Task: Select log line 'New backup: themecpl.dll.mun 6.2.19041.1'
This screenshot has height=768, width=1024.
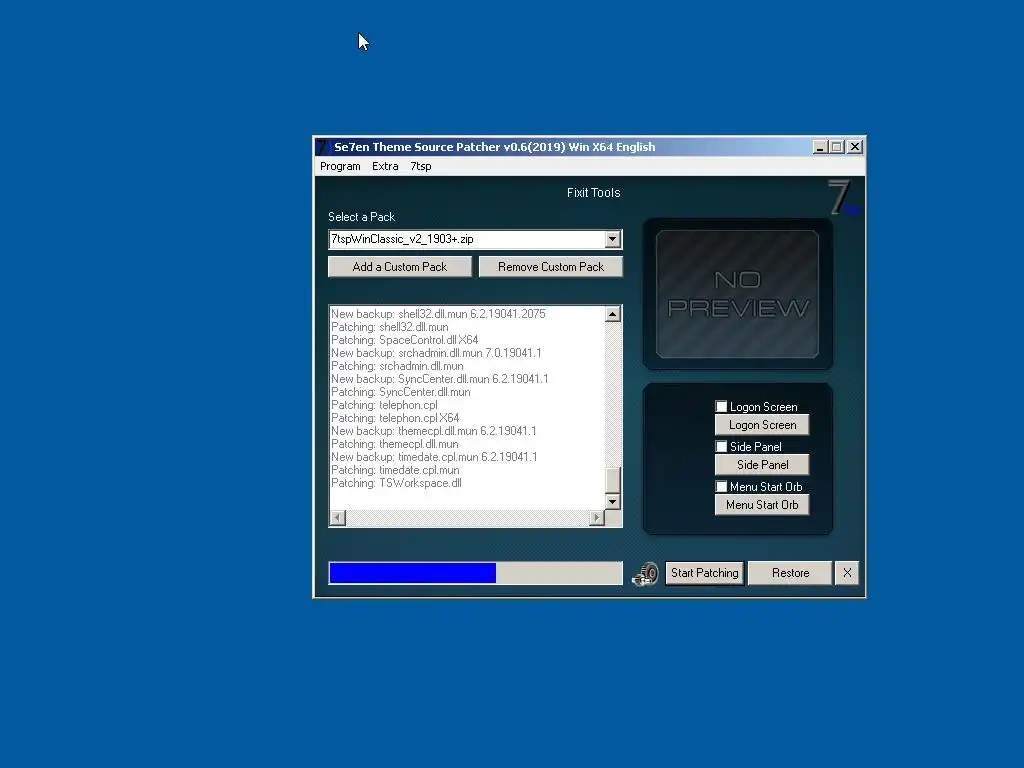Action: (434, 431)
